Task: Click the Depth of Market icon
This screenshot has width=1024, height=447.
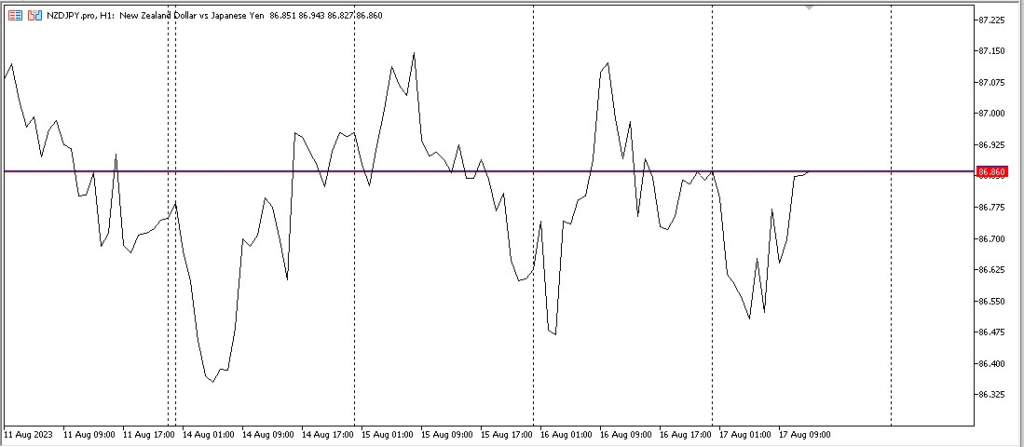Action: (x=35, y=16)
